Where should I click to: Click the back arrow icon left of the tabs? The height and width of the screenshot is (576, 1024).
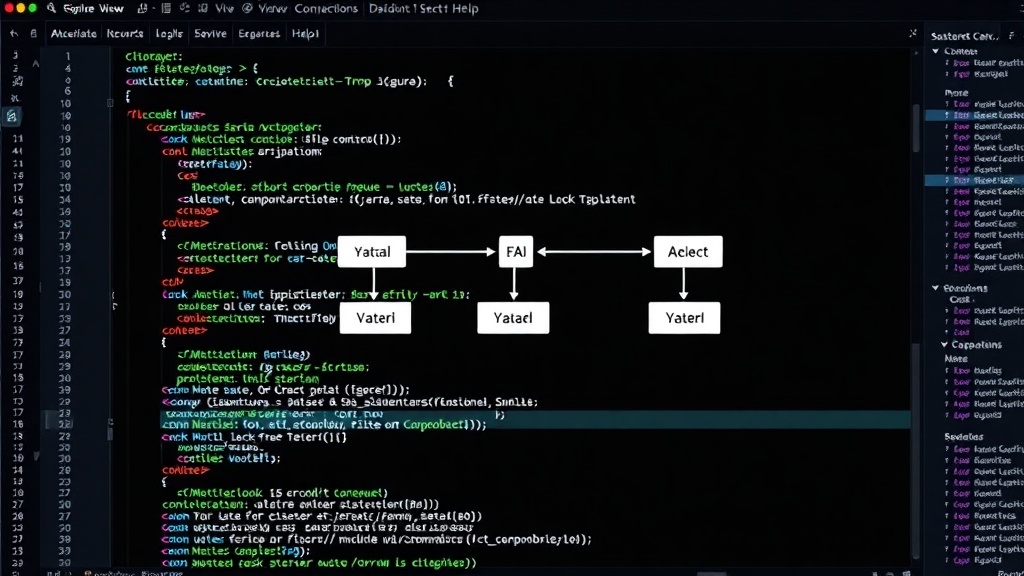pos(14,33)
